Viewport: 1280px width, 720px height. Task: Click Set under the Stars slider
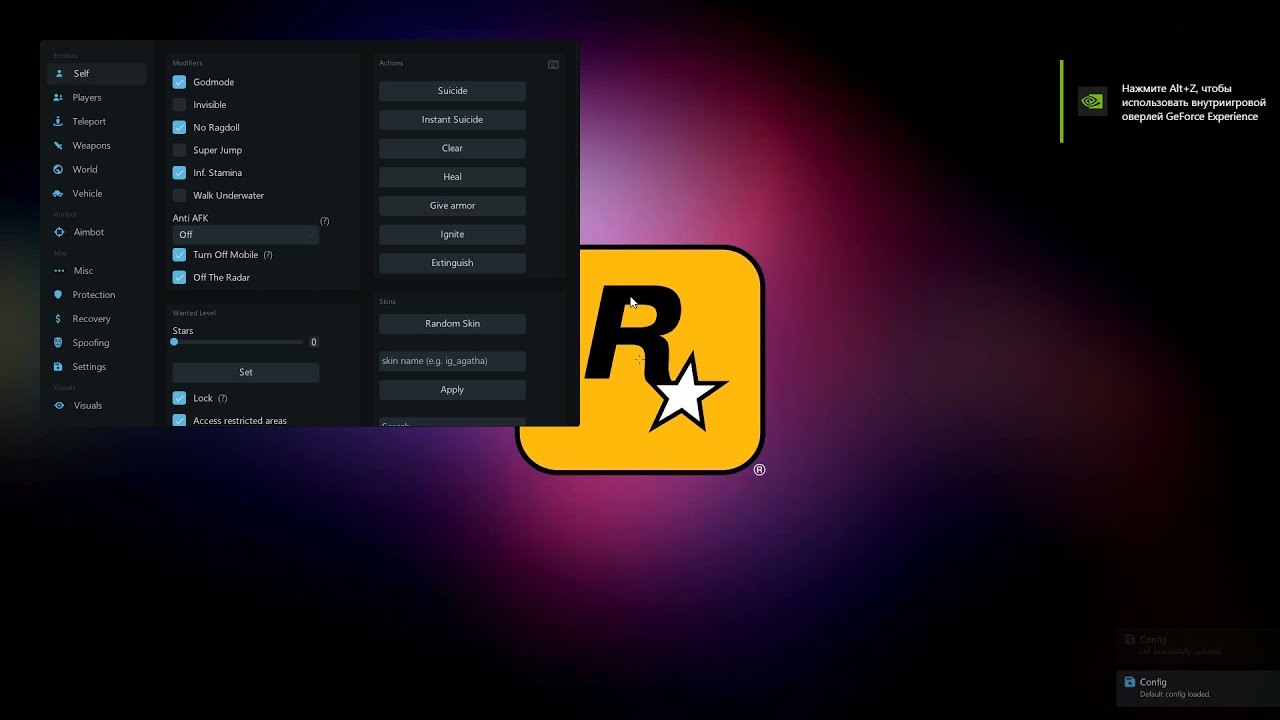[x=246, y=372]
